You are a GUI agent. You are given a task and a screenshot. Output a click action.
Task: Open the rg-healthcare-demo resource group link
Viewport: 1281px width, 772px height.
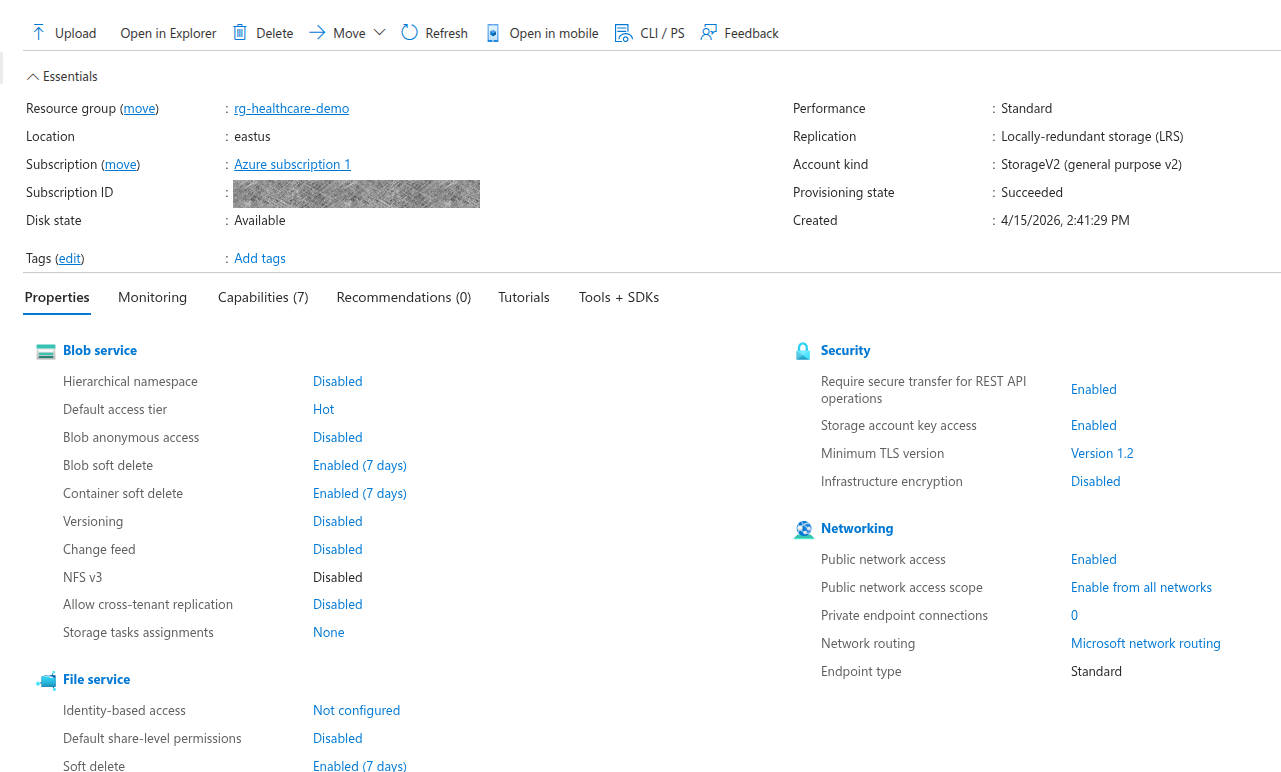pyautogui.click(x=291, y=108)
